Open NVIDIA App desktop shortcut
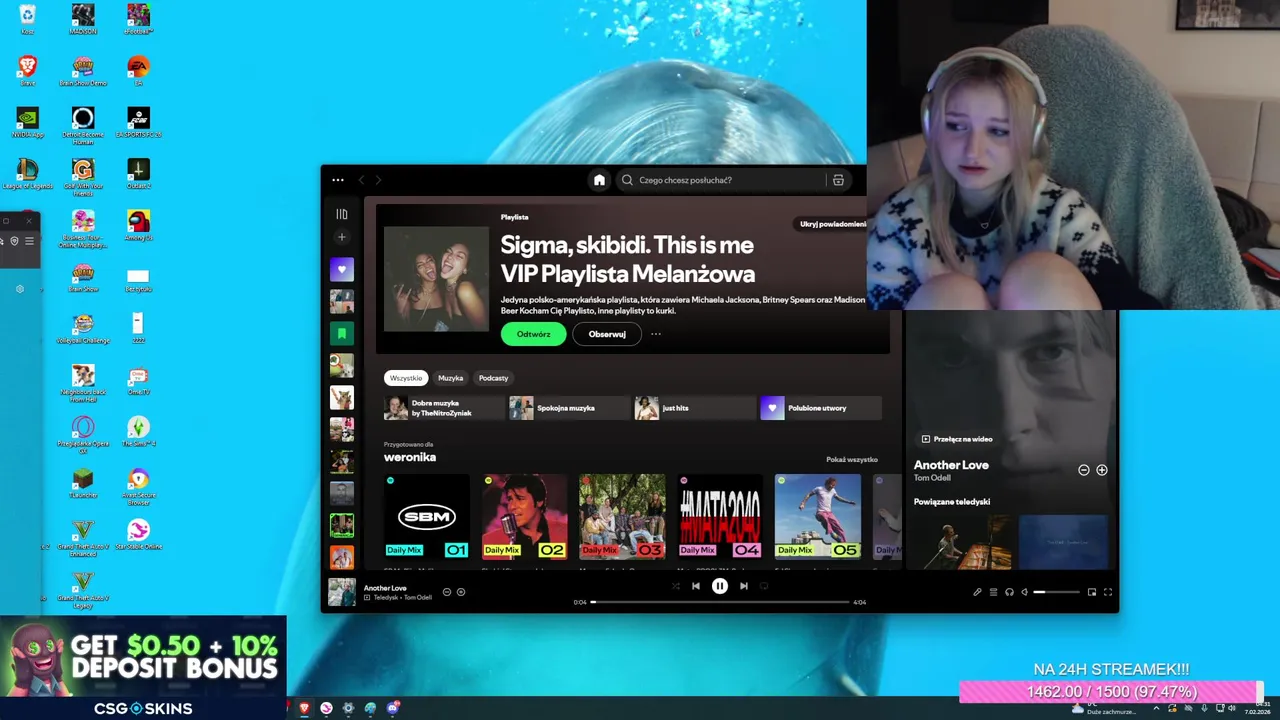This screenshot has width=1280, height=720. click(x=28, y=122)
